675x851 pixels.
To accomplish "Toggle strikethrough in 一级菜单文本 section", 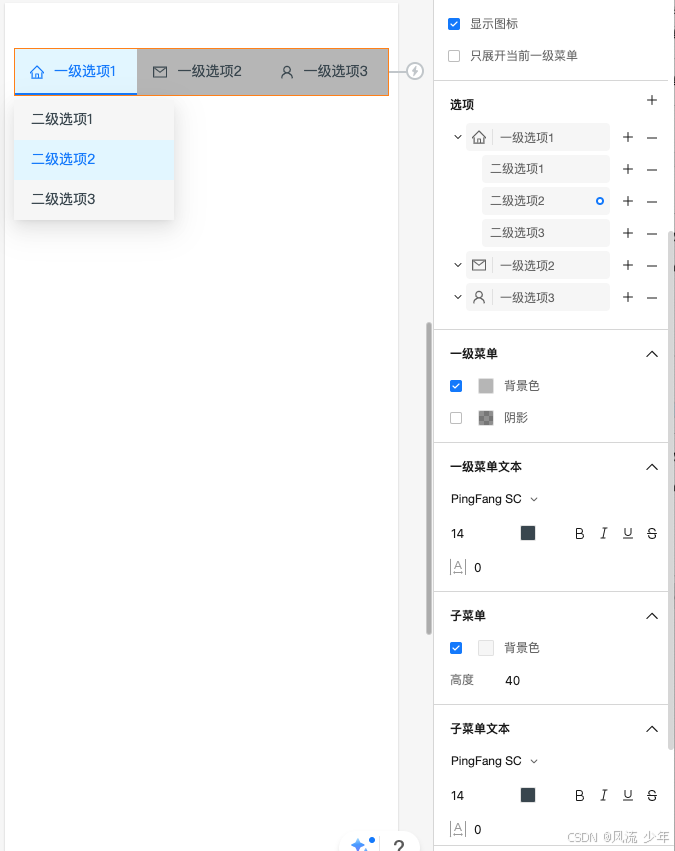I will (x=652, y=534).
